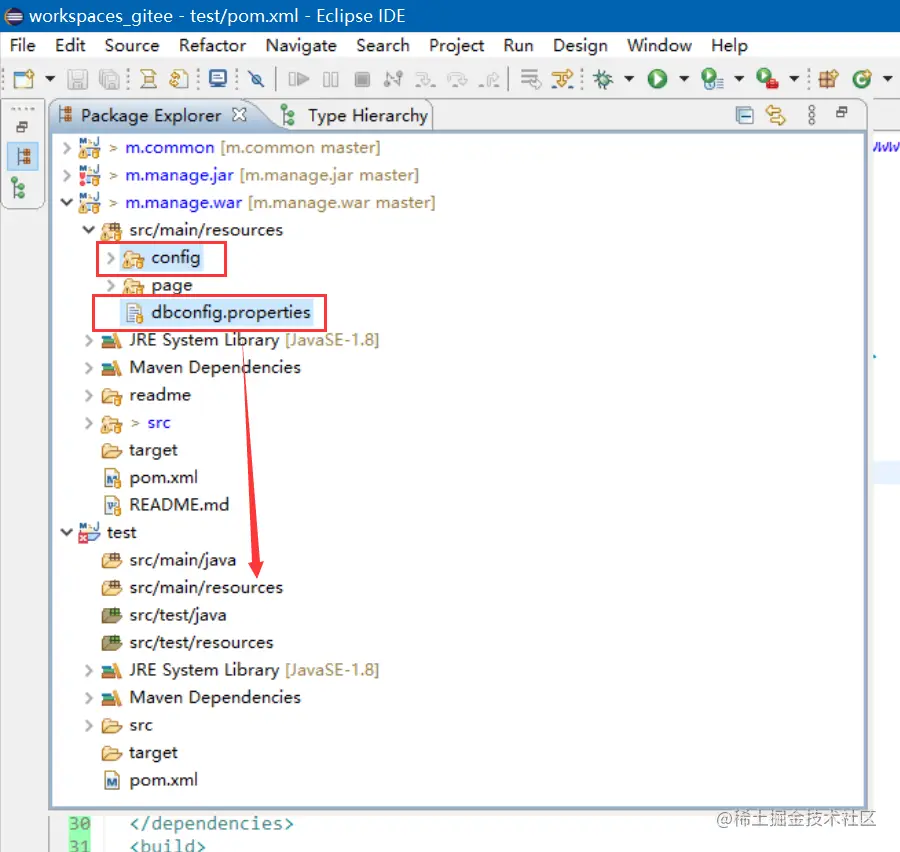The height and width of the screenshot is (852, 900).
Task: Open the Coverage dropdown arrow
Action: point(739,79)
